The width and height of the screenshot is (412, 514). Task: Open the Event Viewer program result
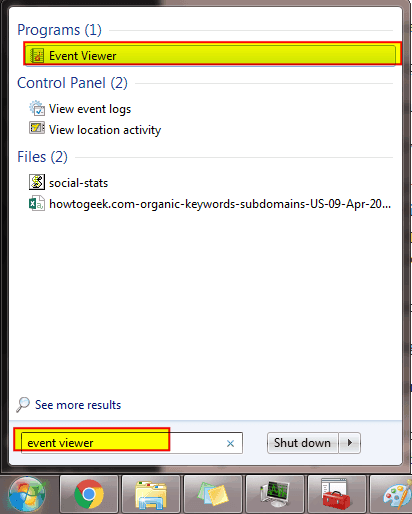click(x=212, y=55)
